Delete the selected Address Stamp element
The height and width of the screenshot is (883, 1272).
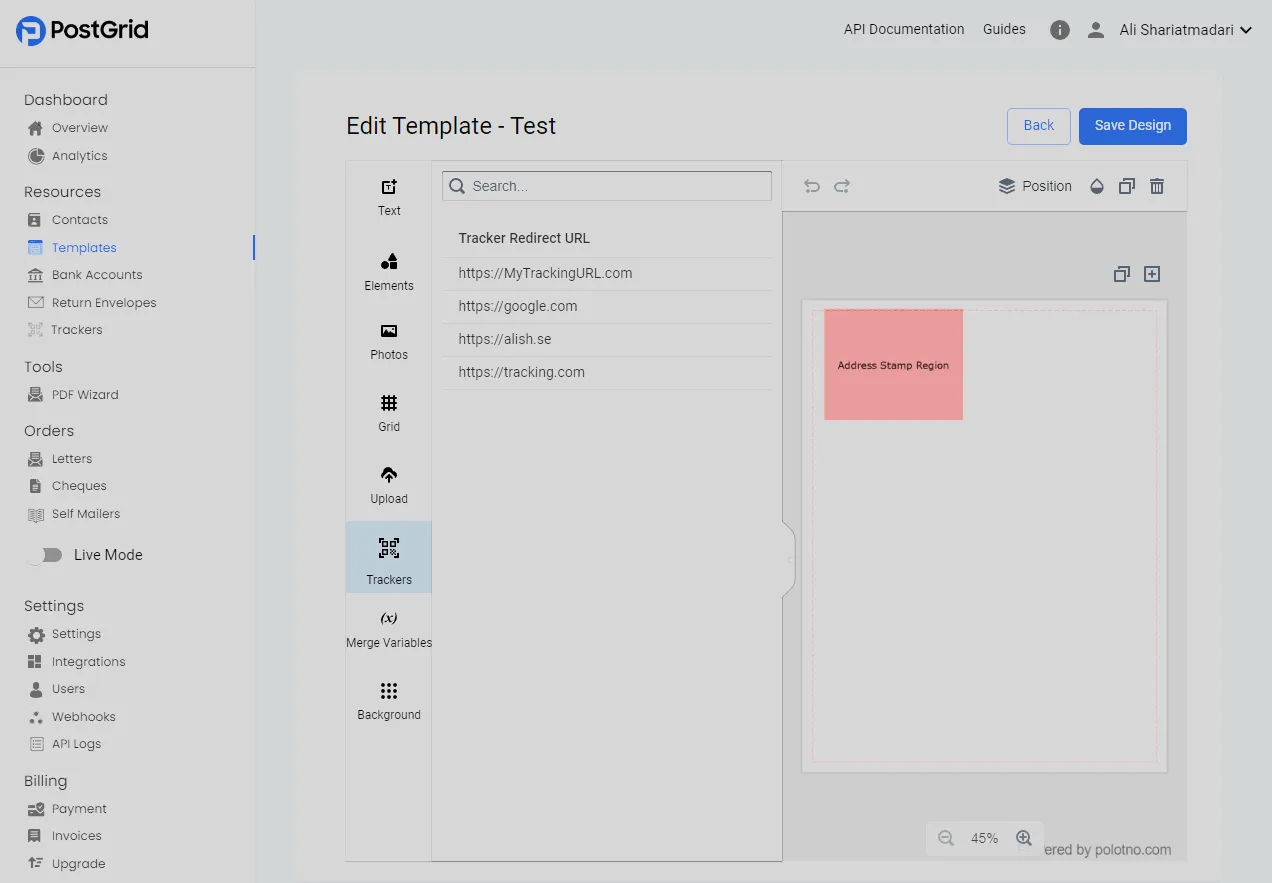click(x=1157, y=186)
